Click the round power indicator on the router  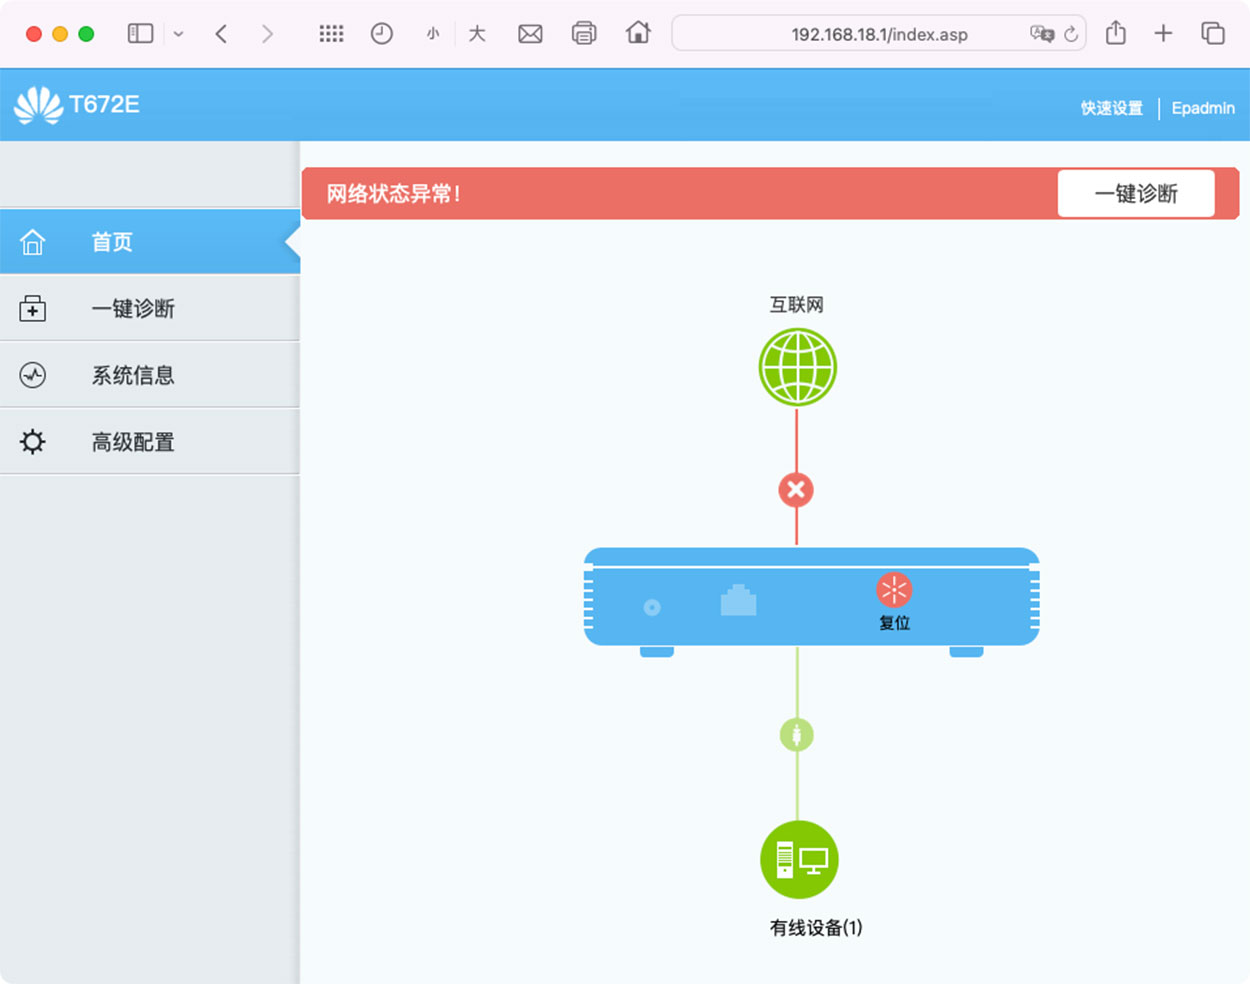[652, 607]
